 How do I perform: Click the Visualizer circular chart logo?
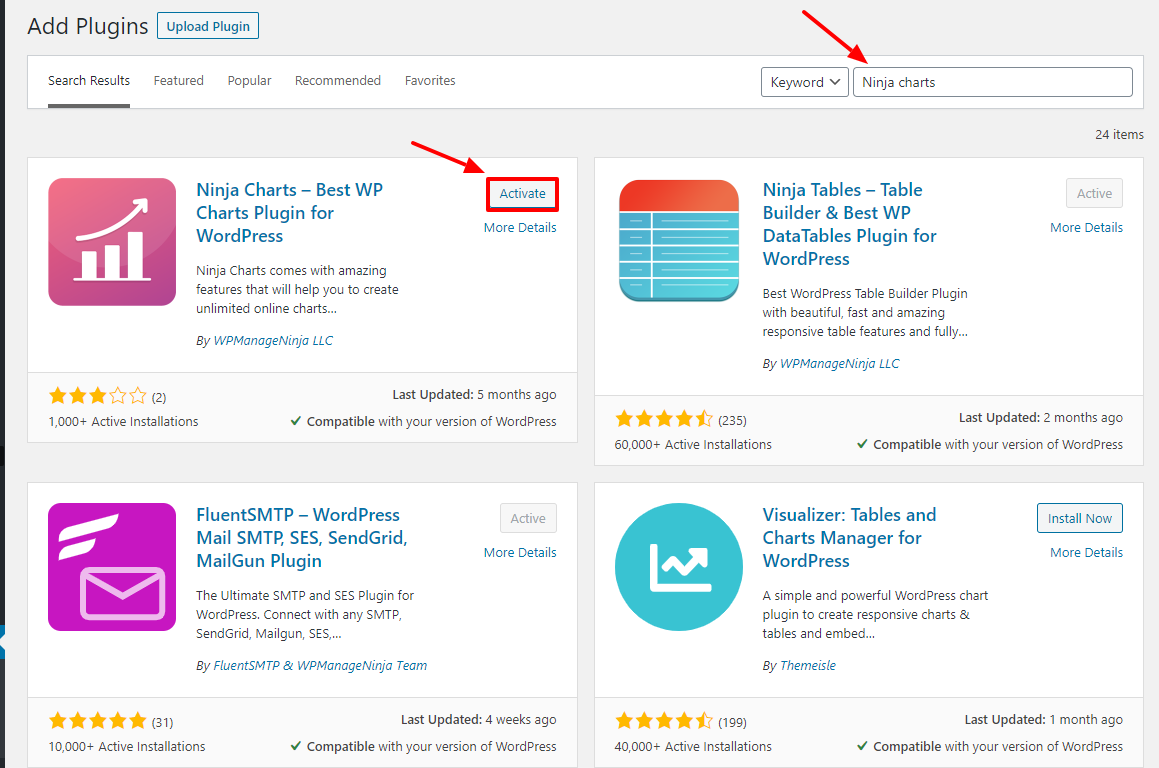point(678,566)
